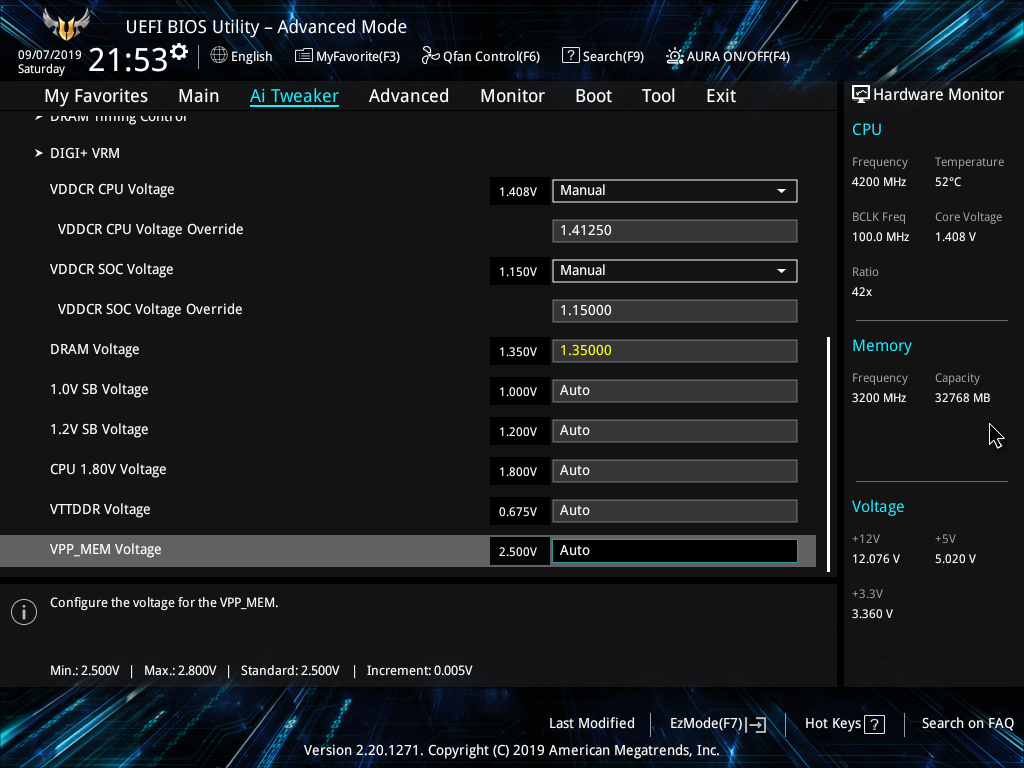Open VDDCR CPU Voltage dropdown
This screenshot has height=768, width=1024.
675,191
